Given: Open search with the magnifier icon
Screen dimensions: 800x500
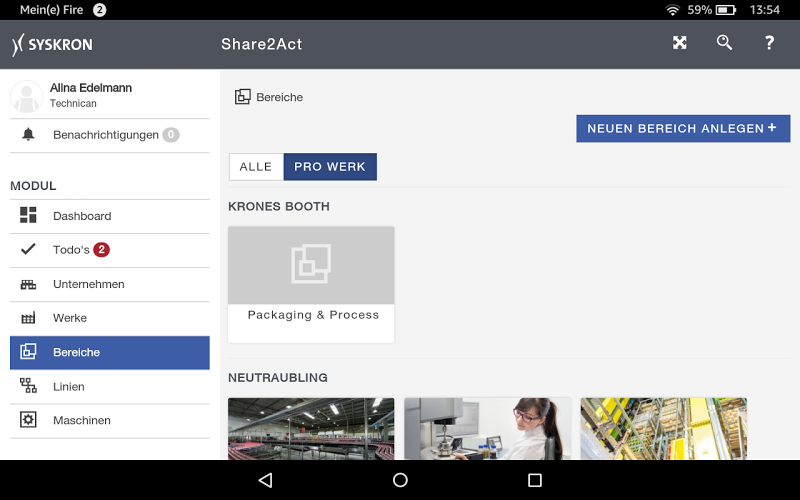Looking at the screenshot, I should (724, 43).
